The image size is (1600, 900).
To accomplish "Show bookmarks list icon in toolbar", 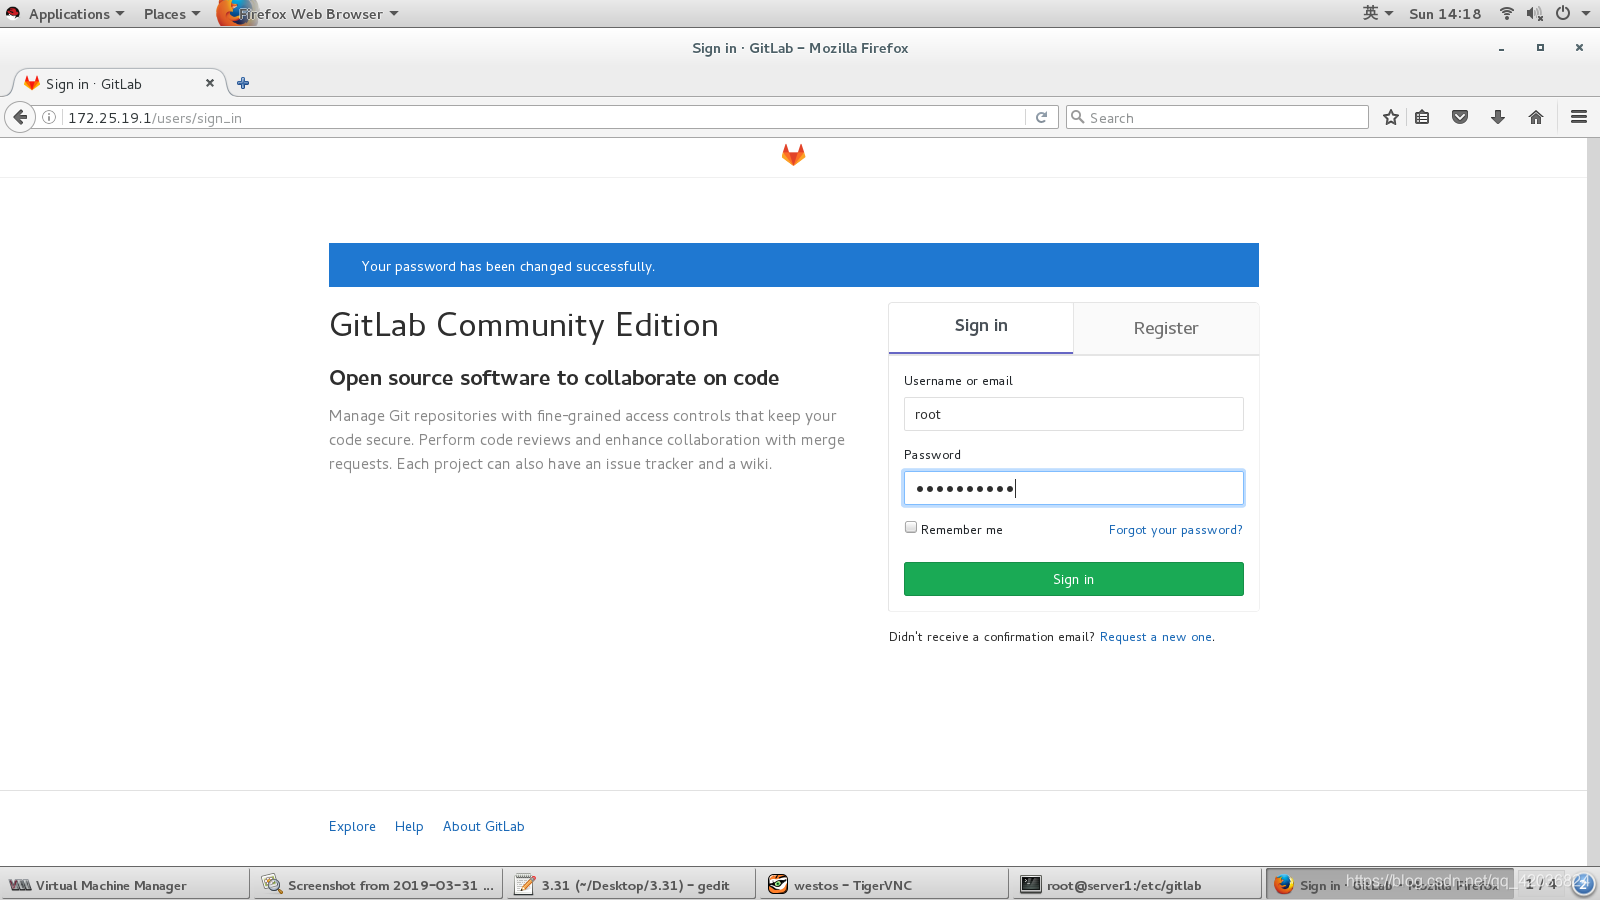I will click(1422, 117).
